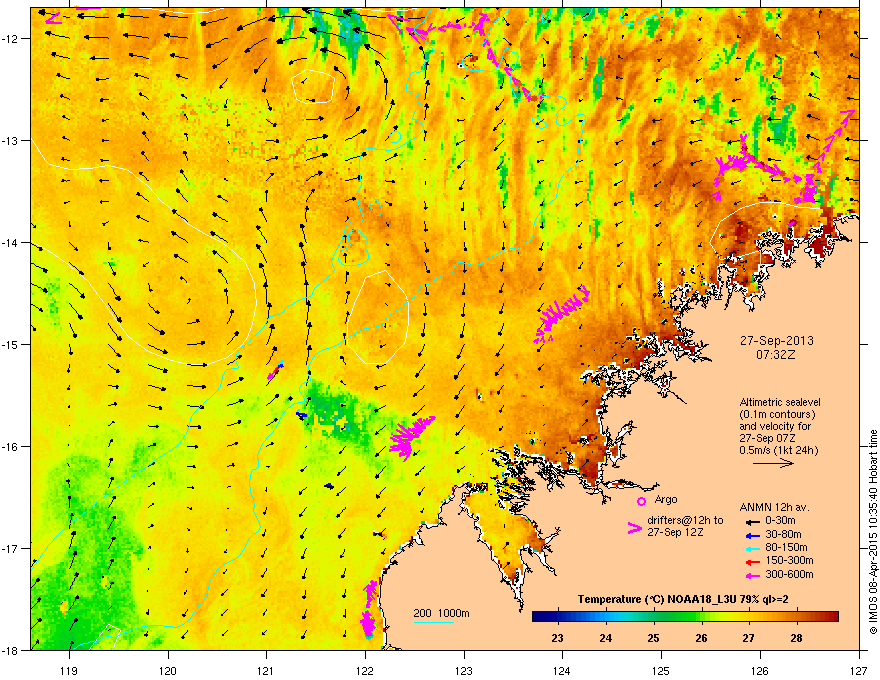Click the longitude axis label 127
The image size is (880, 680).
pos(859,671)
